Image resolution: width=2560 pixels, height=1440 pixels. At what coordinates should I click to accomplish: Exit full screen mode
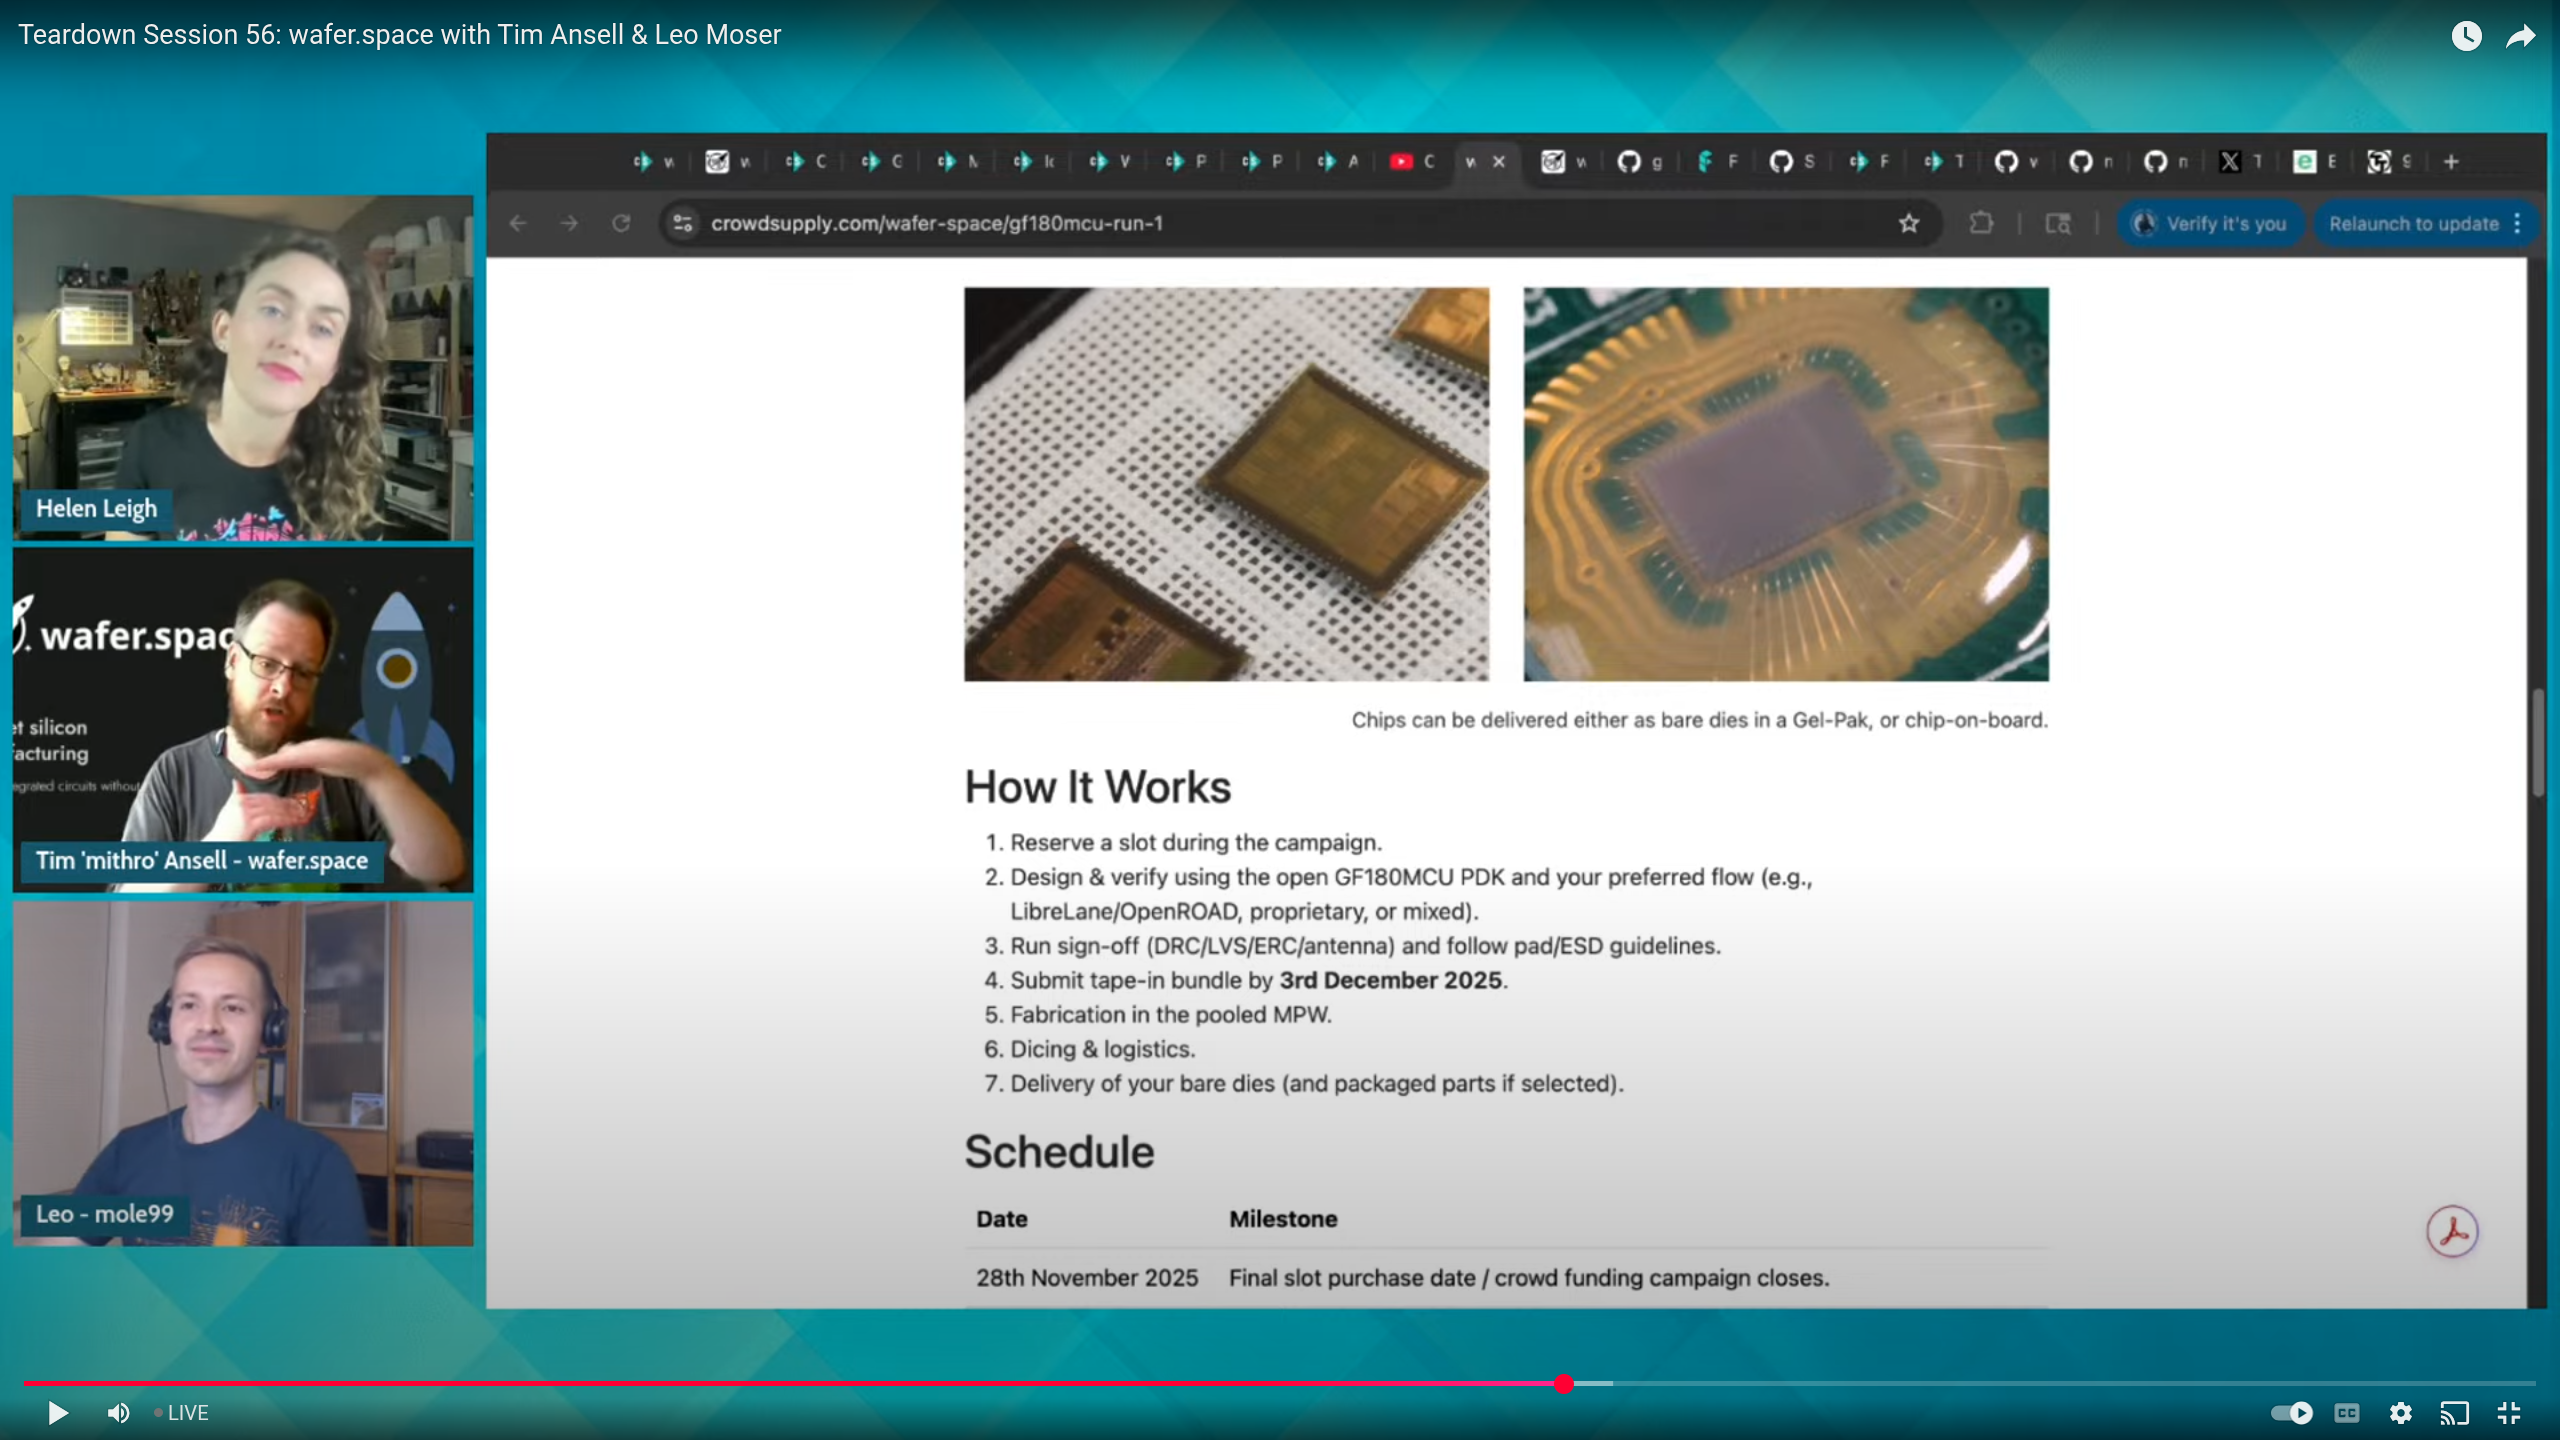click(x=2509, y=1412)
